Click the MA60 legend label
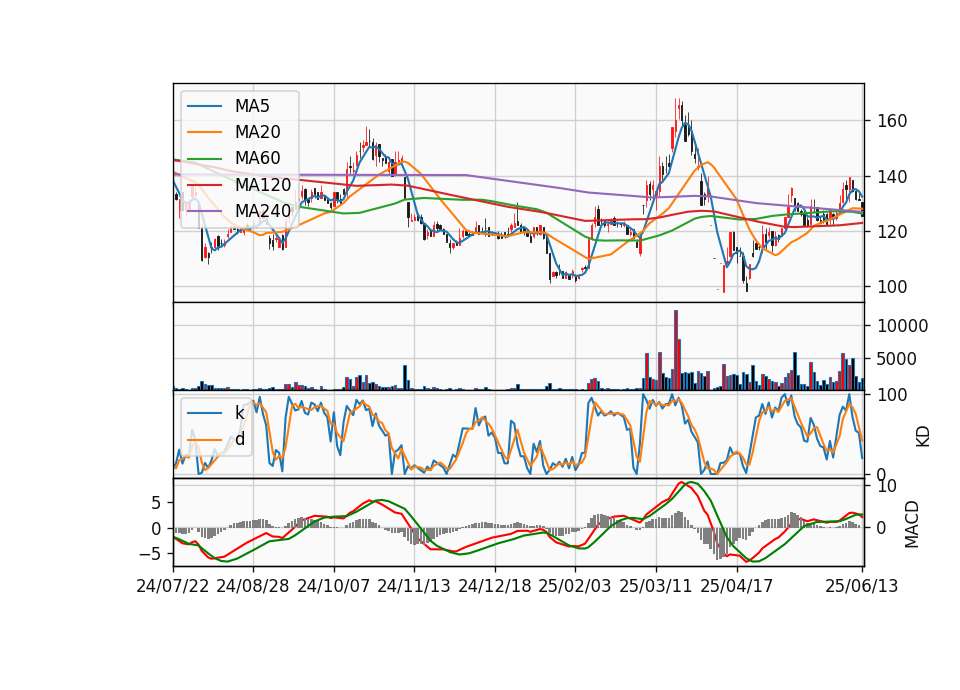 point(257,158)
